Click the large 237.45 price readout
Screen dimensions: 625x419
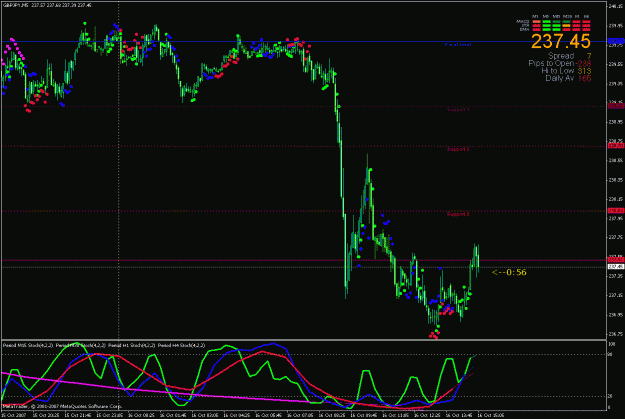(561, 41)
